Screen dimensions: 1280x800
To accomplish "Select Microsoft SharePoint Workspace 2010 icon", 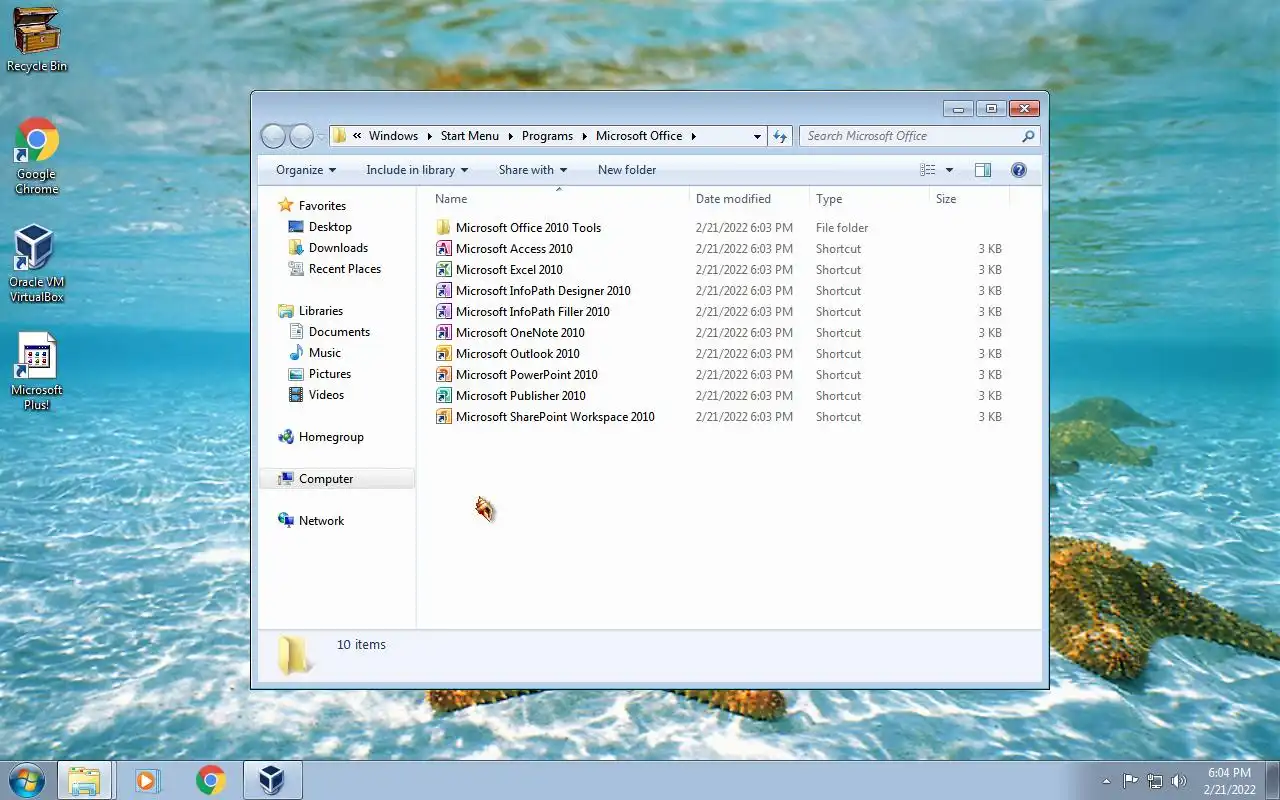I will pyautogui.click(x=444, y=417).
